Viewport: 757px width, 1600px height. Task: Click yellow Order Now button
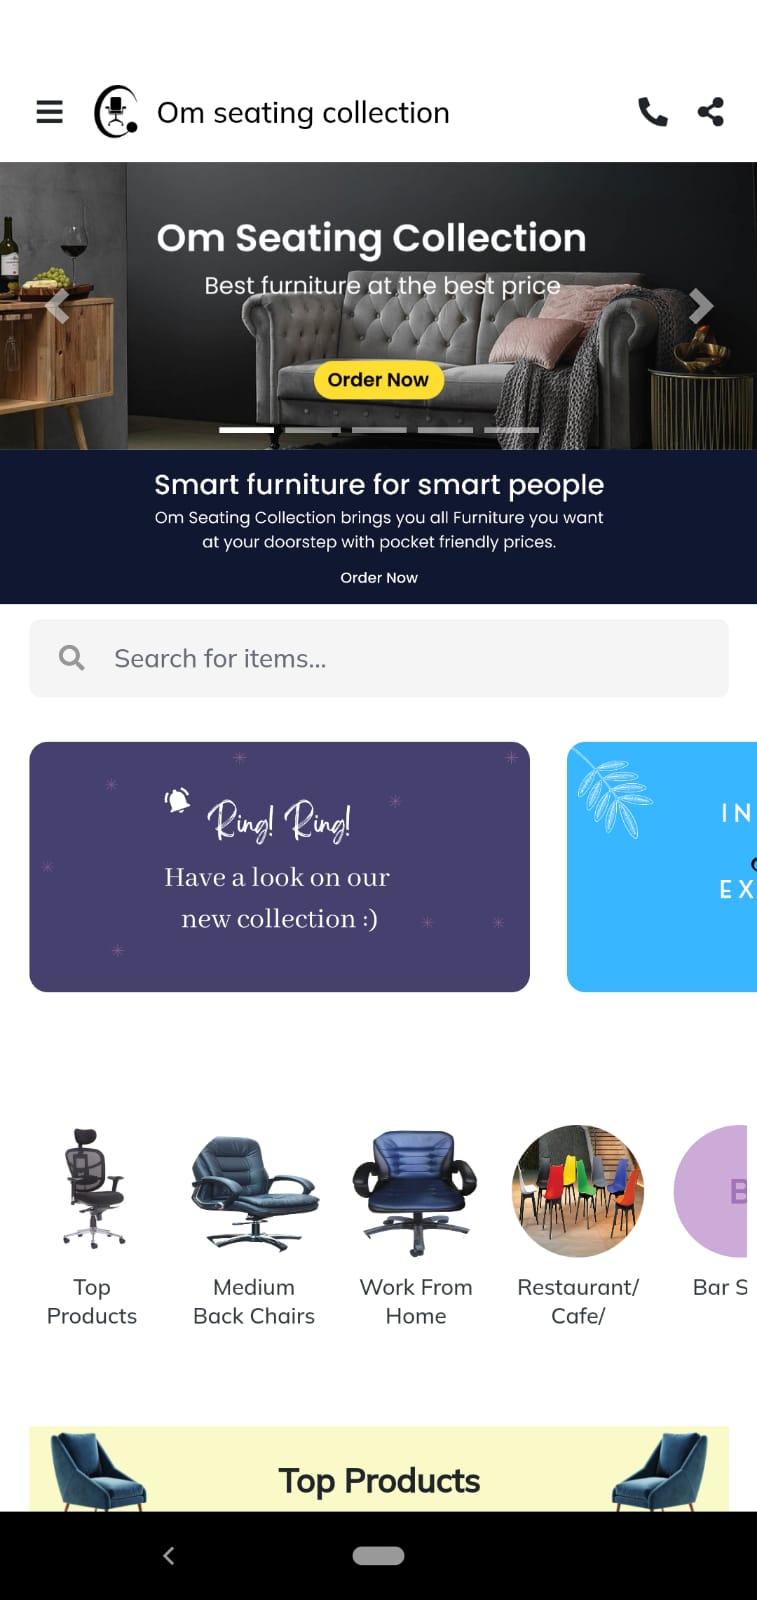[378, 380]
